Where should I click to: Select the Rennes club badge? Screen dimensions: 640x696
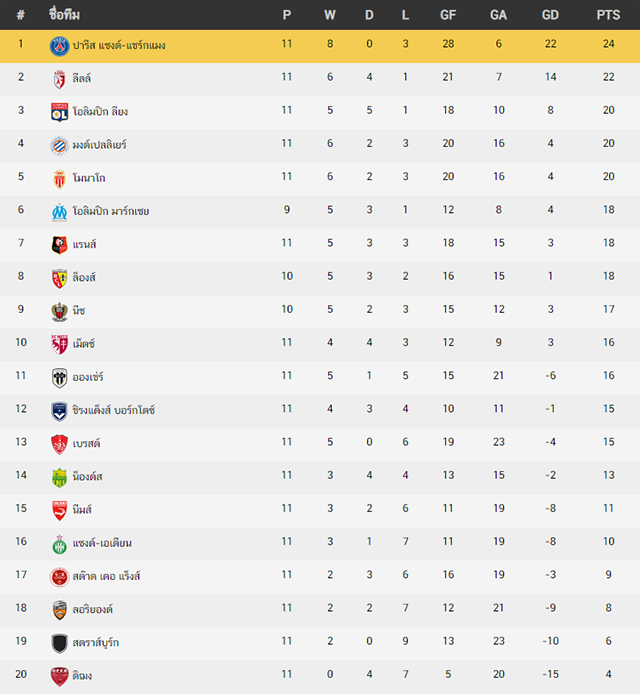coord(59,245)
